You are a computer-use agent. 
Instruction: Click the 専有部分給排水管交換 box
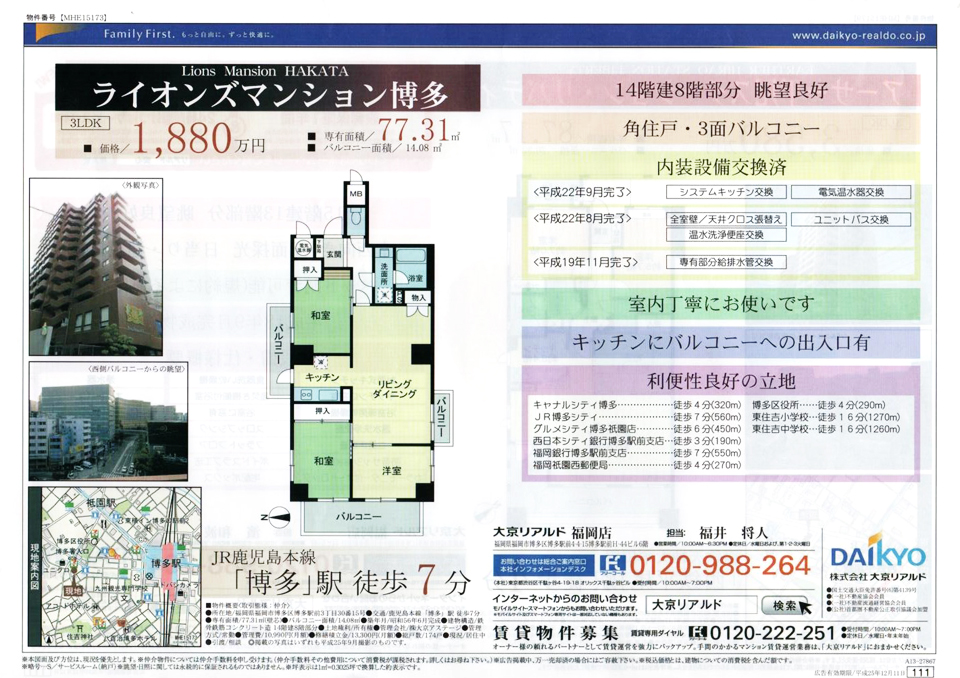(726, 262)
